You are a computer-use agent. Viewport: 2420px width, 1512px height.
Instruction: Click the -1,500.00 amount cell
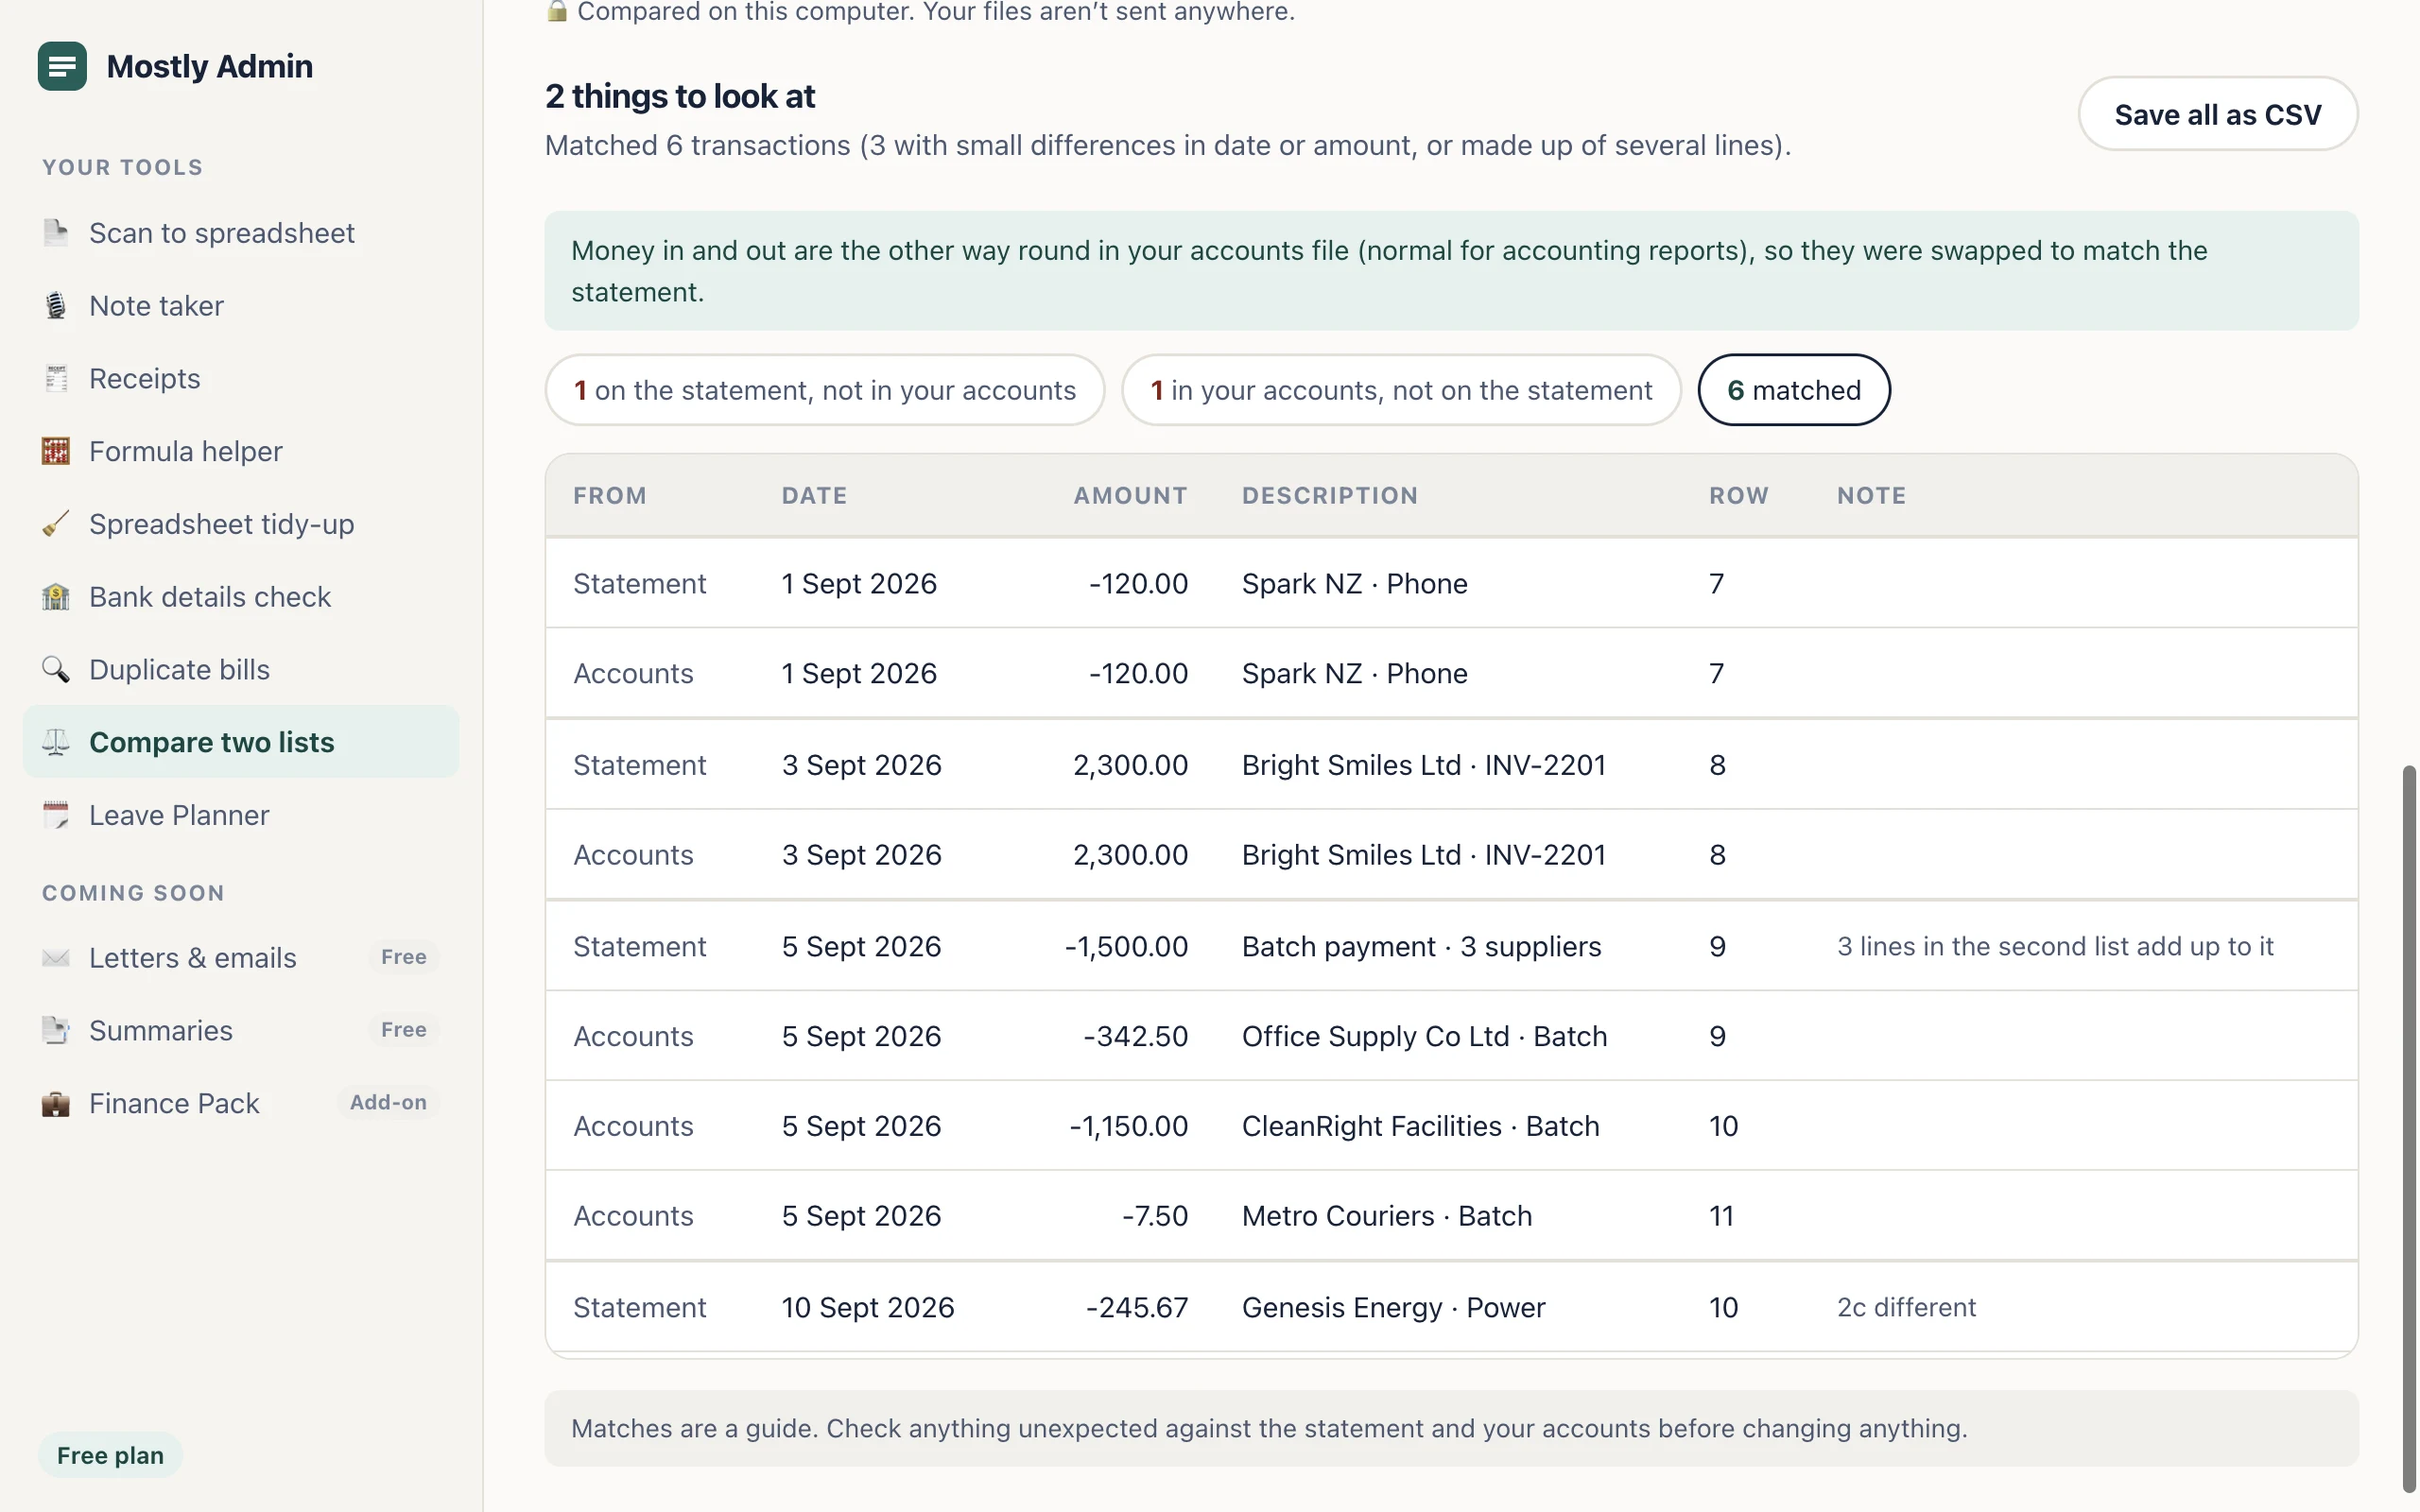point(1126,947)
